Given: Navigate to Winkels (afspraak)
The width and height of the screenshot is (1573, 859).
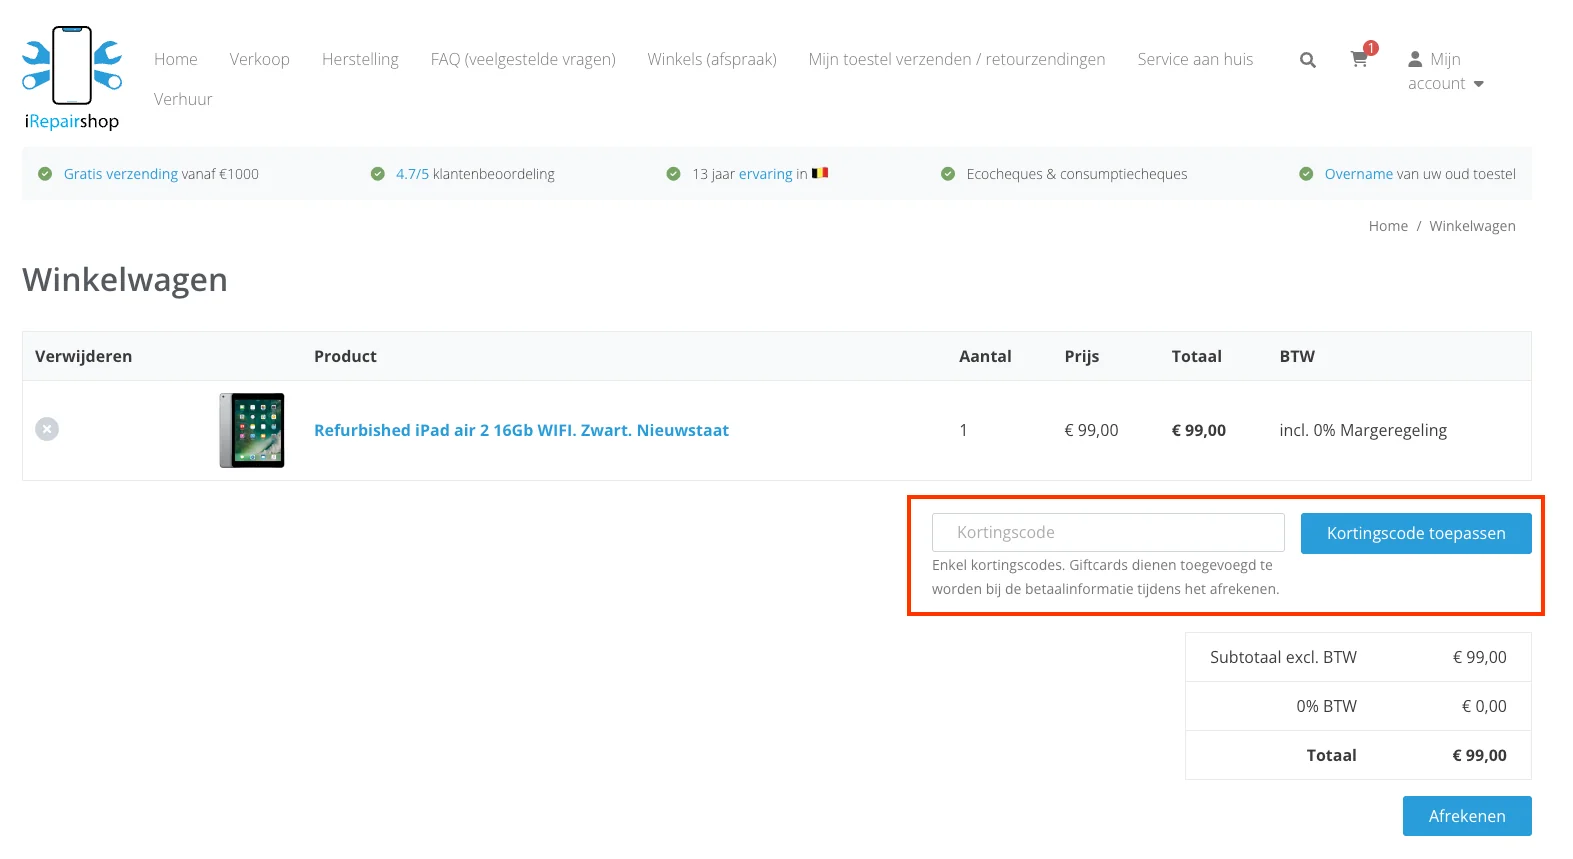Looking at the screenshot, I should coord(712,59).
